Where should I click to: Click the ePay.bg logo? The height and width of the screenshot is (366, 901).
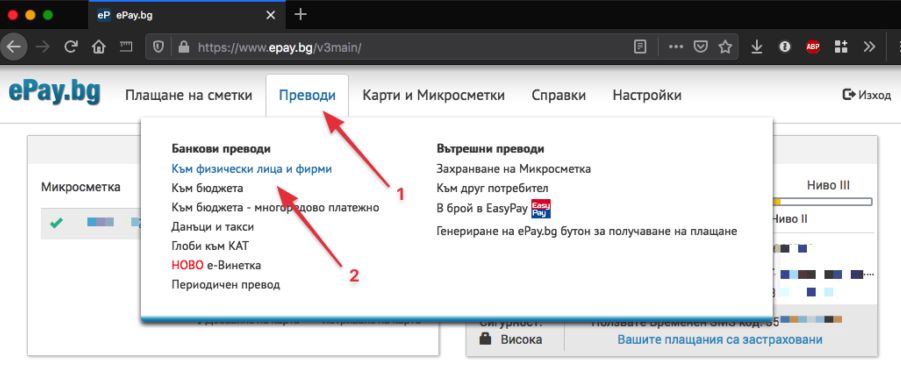coord(55,92)
